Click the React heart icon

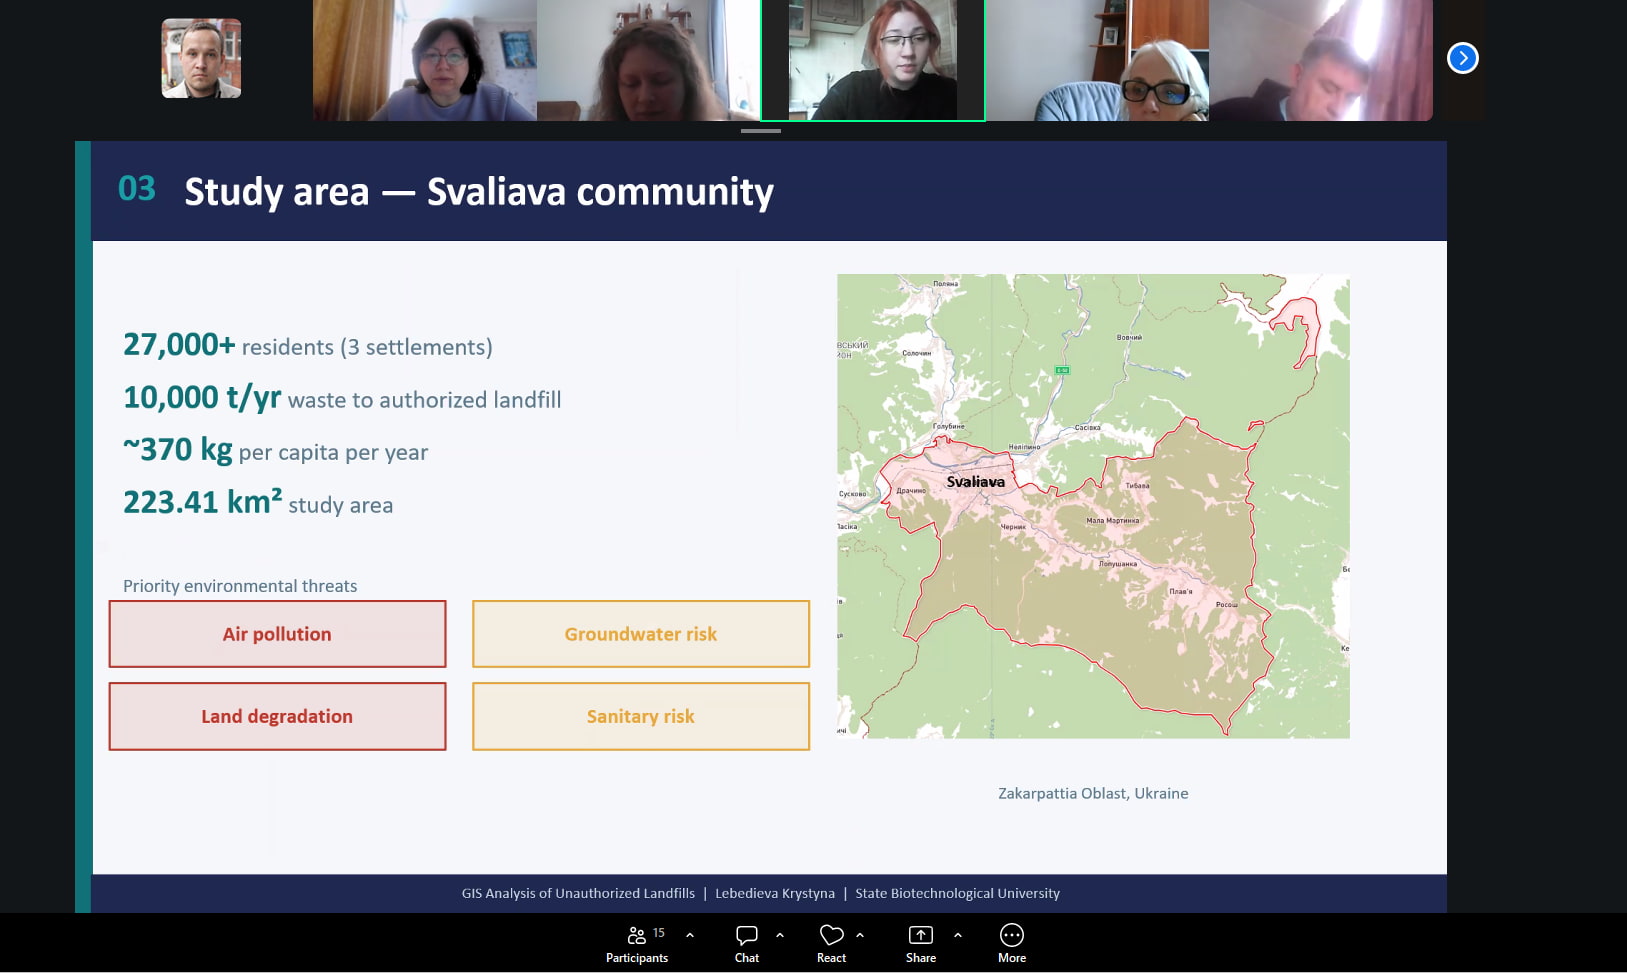831,935
